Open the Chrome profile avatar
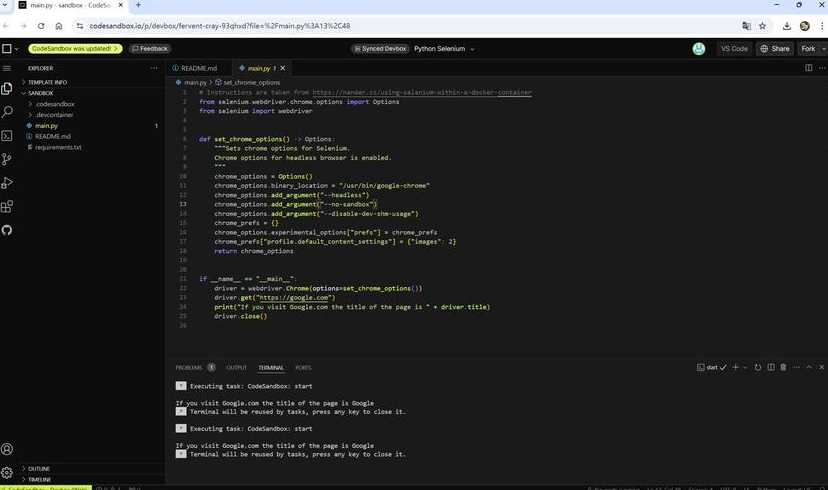Image resolution: width=828 pixels, height=490 pixels. [x=805, y=26]
